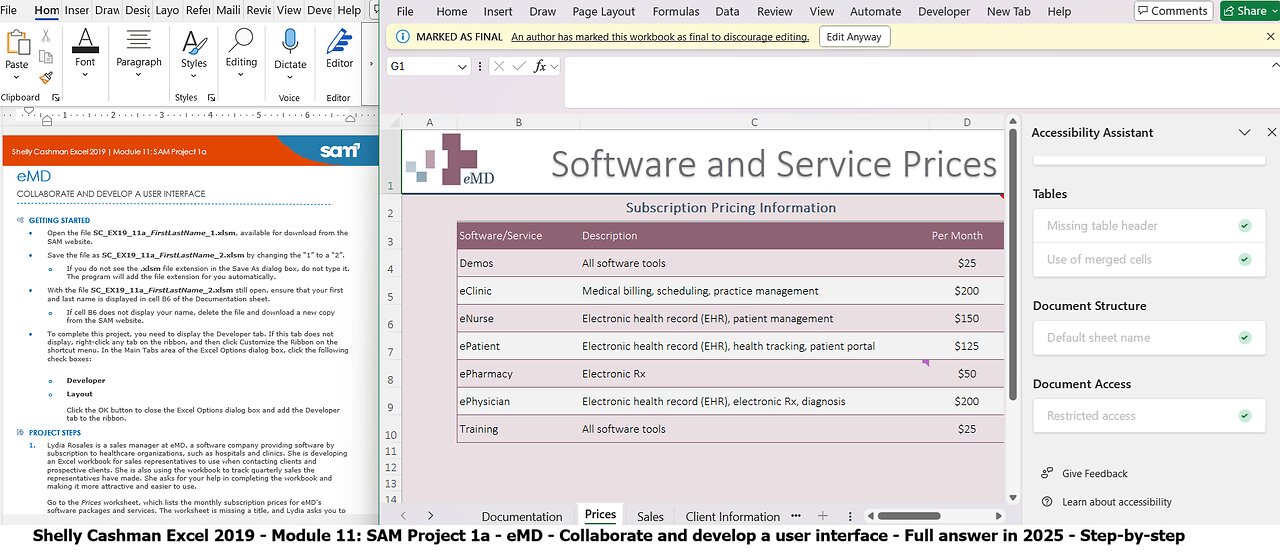Open Learn about accessibility link
The height and width of the screenshot is (552, 1280).
coord(1117,502)
